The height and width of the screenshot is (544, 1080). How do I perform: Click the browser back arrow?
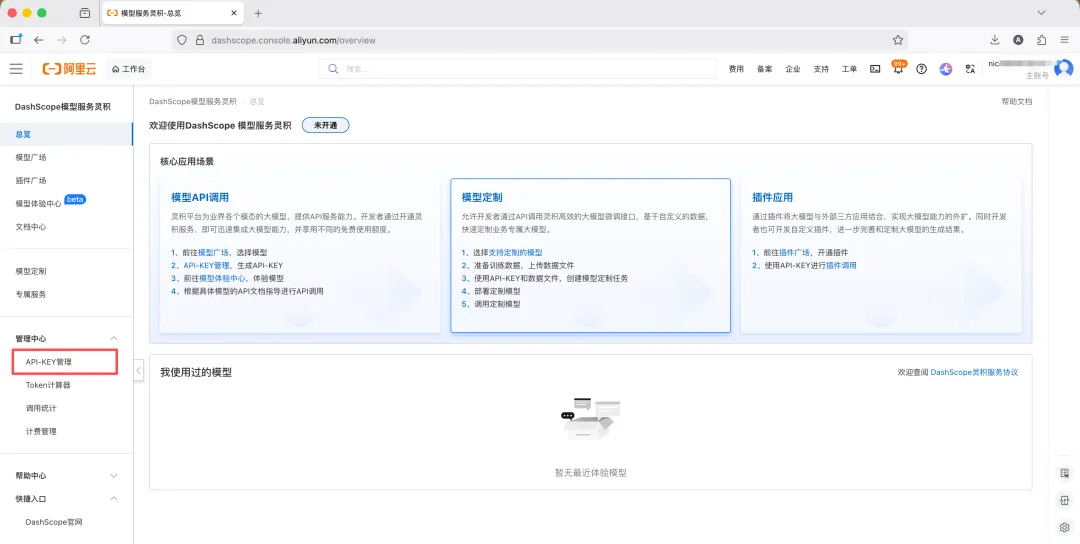[39, 40]
